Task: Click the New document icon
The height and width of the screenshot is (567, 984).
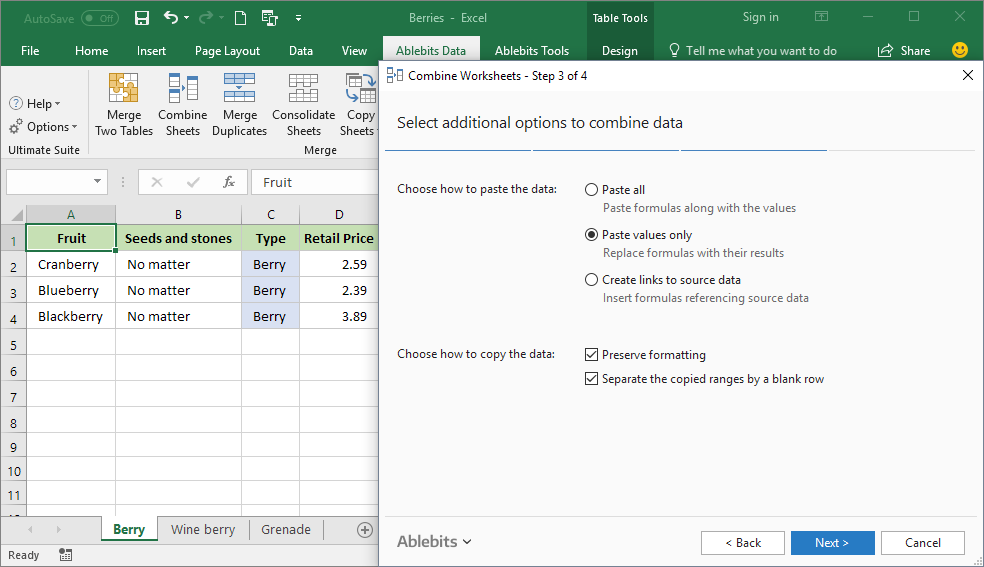Action: pyautogui.click(x=240, y=18)
